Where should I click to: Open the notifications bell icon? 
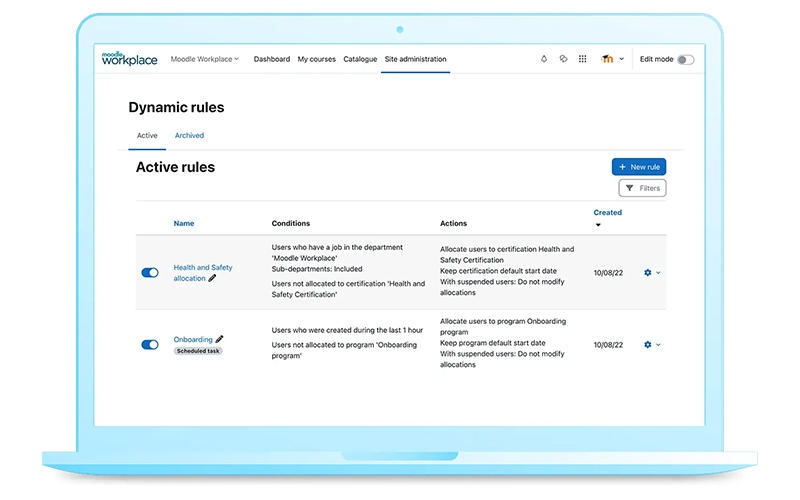(544, 59)
